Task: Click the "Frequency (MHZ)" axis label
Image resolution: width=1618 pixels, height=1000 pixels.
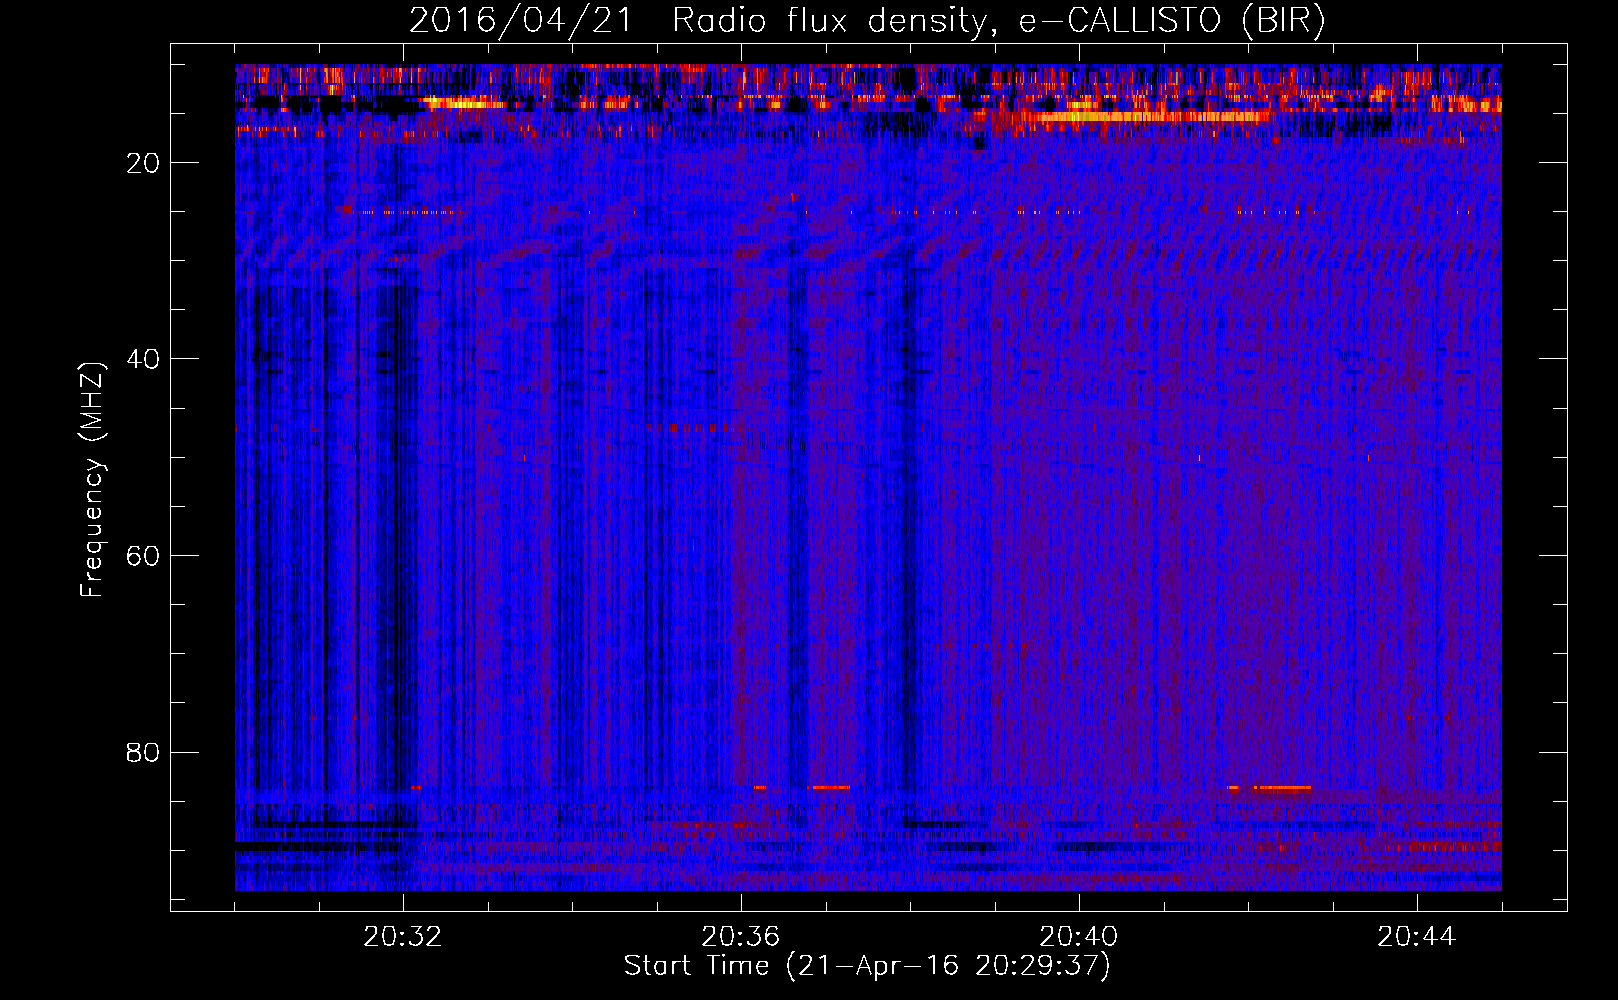Action: point(91,480)
